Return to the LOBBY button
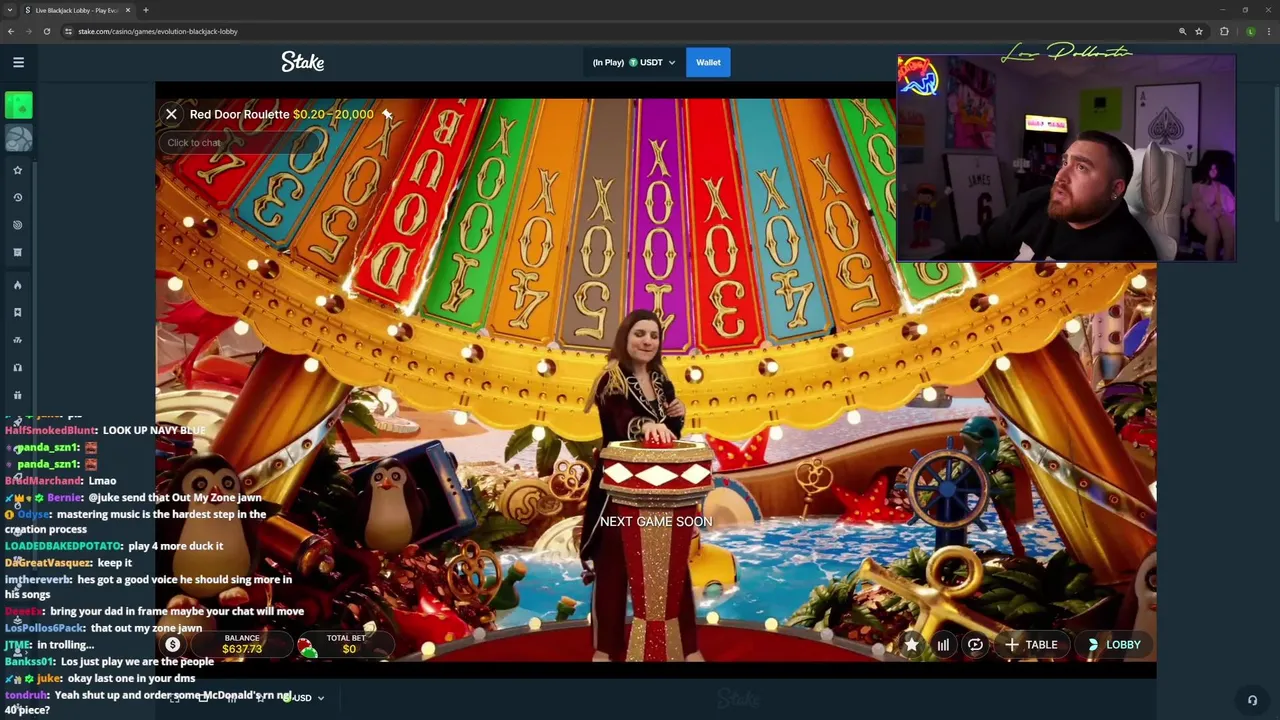 pyautogui.click(x=1113, y=645)
